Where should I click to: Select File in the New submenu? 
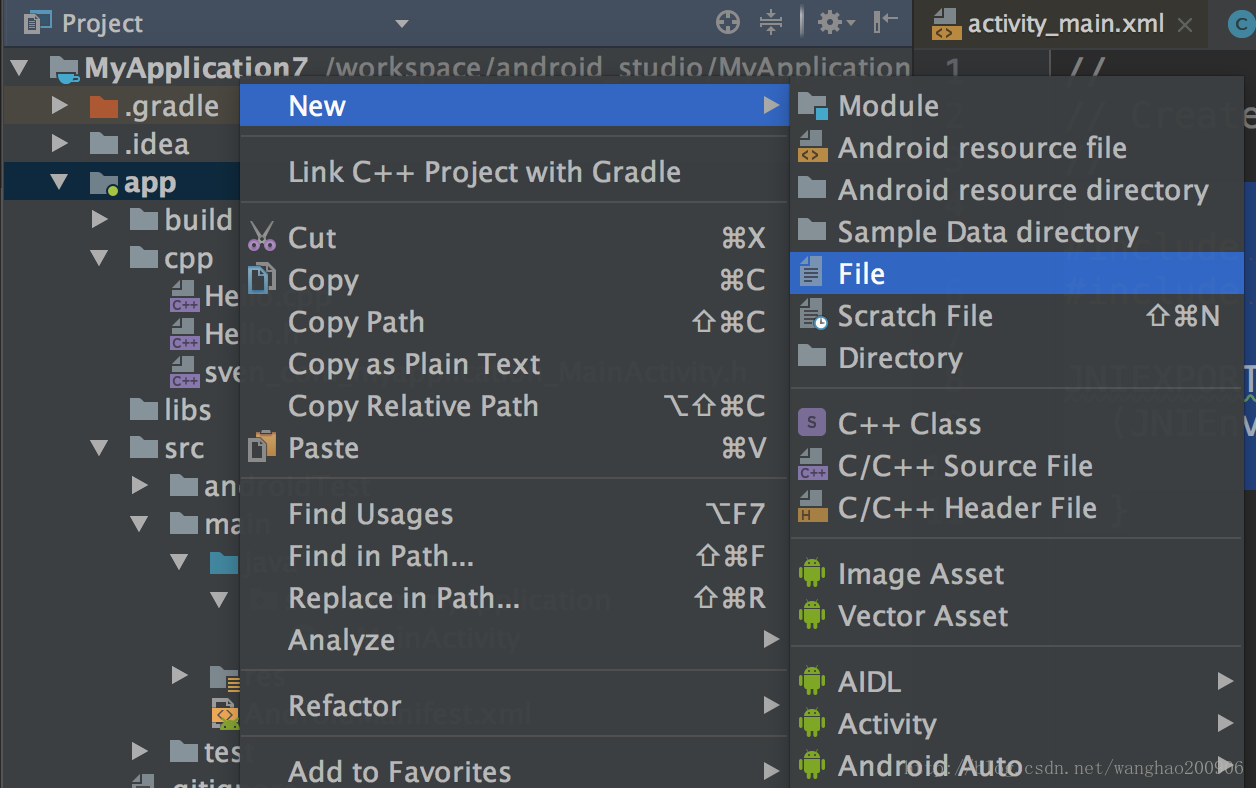coord(861,274)
